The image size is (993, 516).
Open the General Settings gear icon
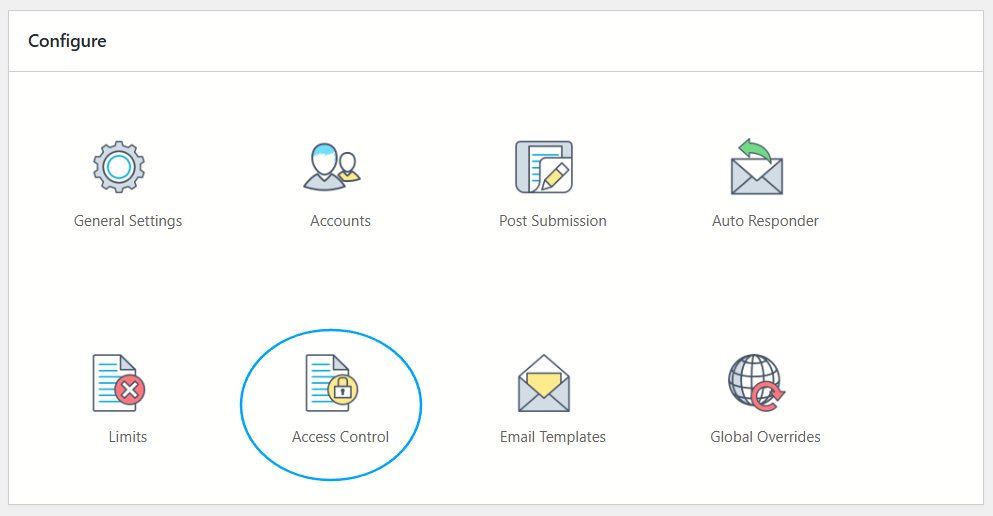(x=119, y=167)
